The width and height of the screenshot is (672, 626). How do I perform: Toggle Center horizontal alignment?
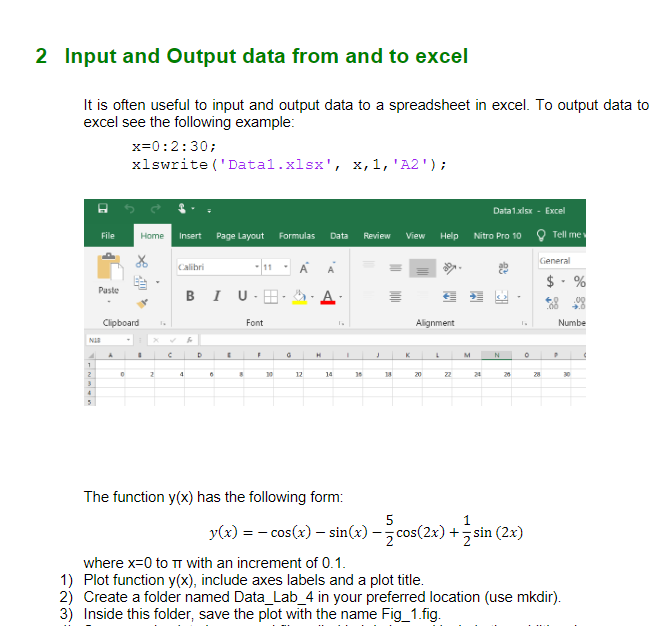click(x=396, y=297)
